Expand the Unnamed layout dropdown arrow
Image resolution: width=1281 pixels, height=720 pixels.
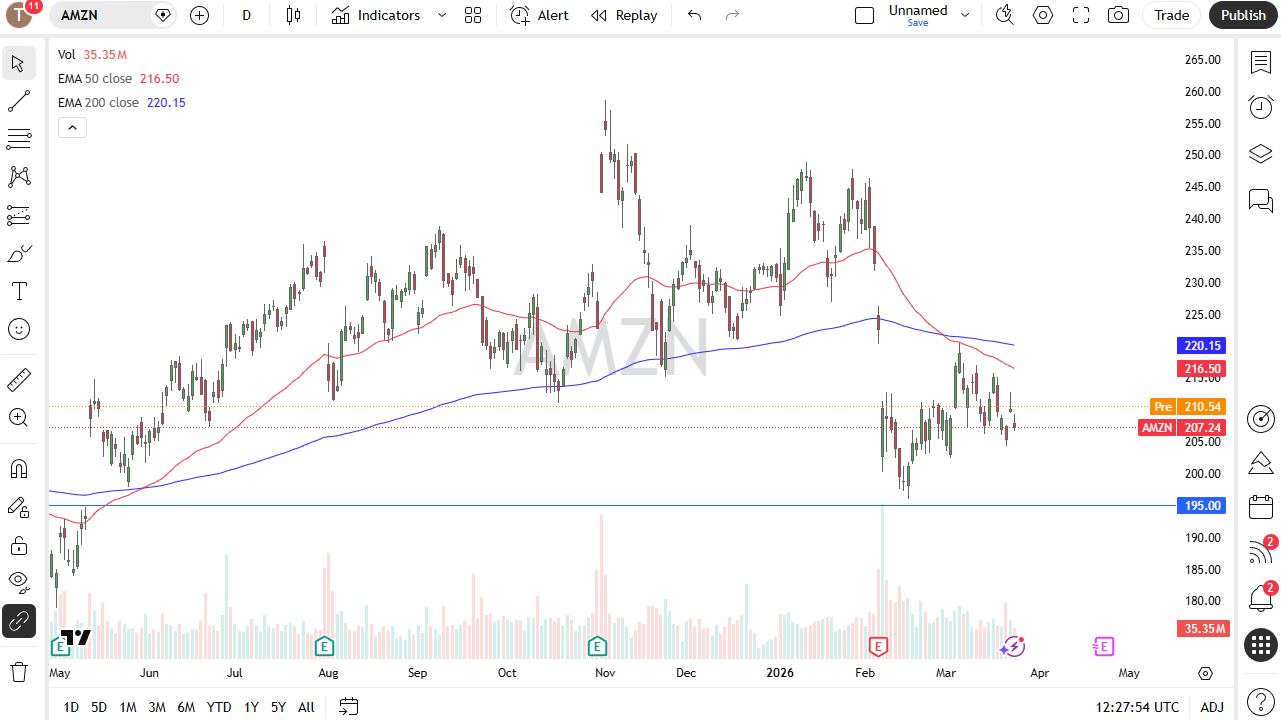click(965, 15)
